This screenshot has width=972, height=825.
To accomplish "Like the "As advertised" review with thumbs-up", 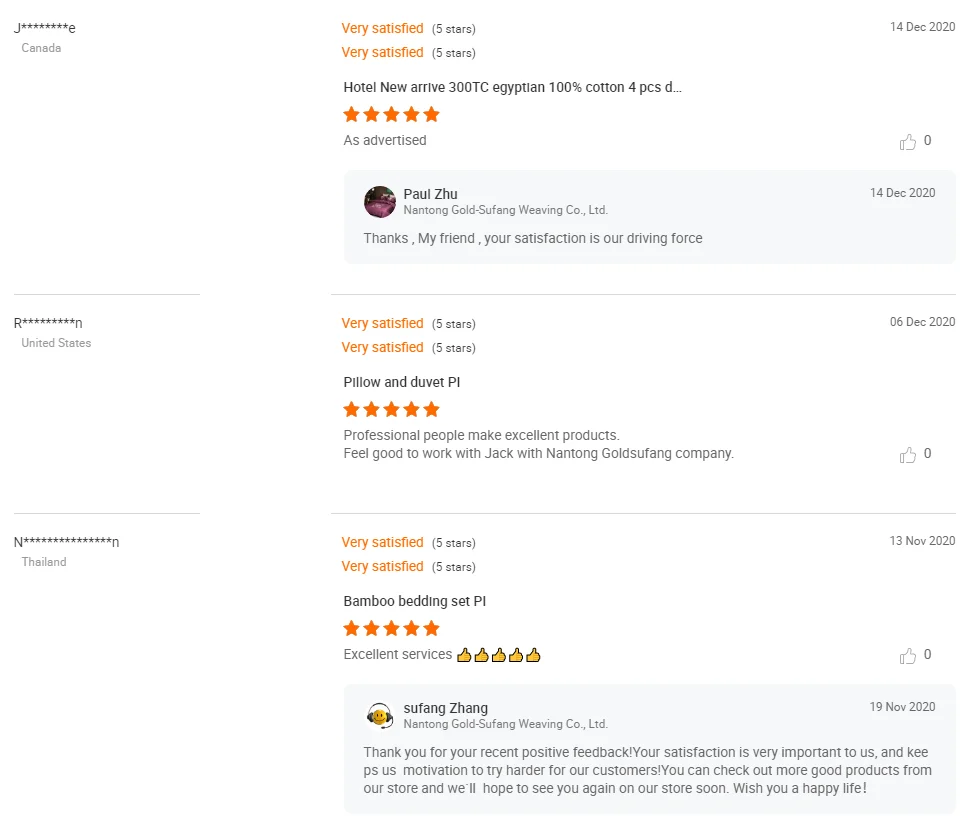I will click(908, 142).
